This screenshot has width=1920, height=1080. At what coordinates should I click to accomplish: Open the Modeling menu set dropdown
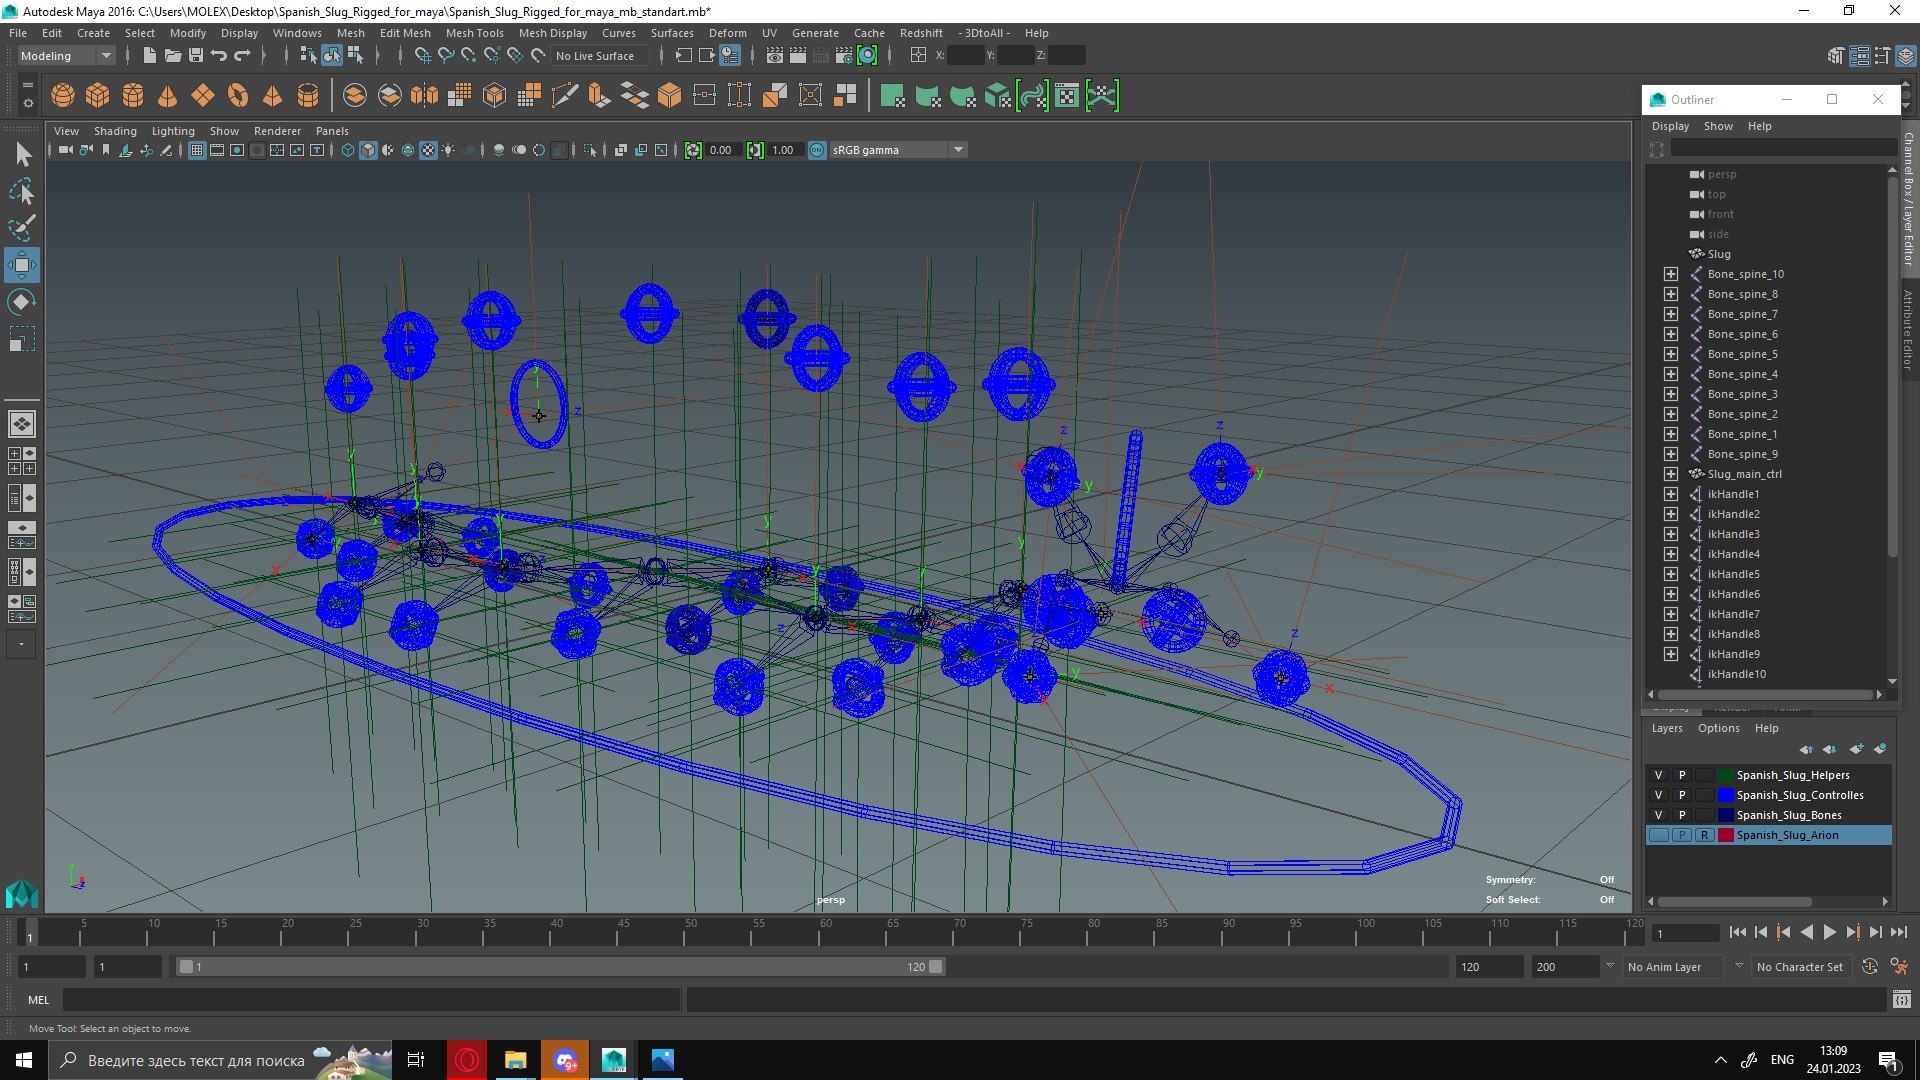pos(66,56)
